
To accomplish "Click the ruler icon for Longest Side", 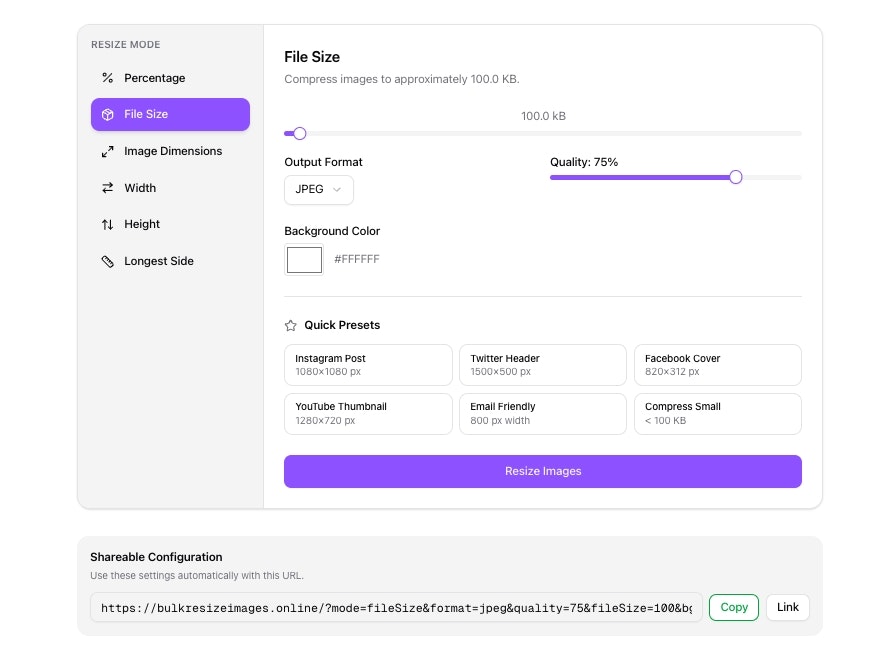I will tap(107, 261).
